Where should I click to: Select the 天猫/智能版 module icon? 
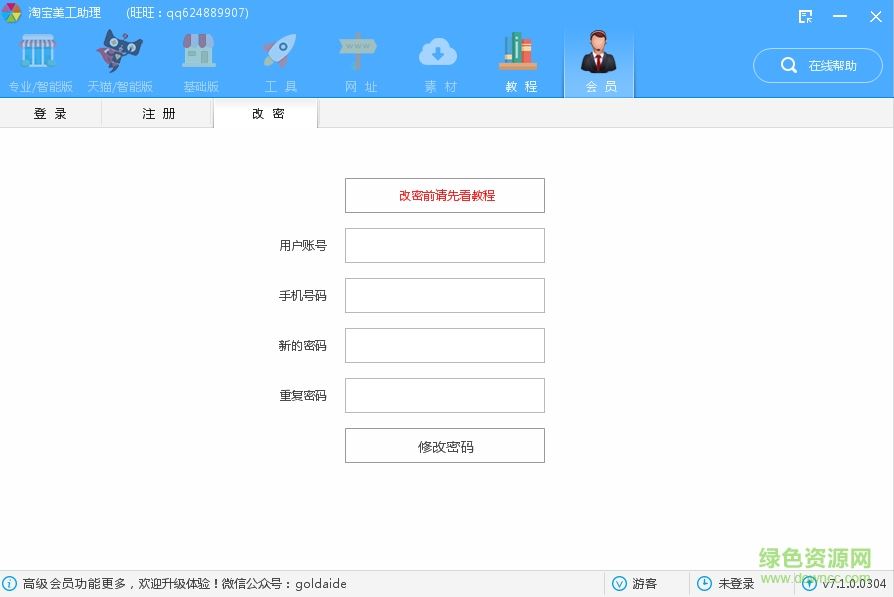point(119,50)
